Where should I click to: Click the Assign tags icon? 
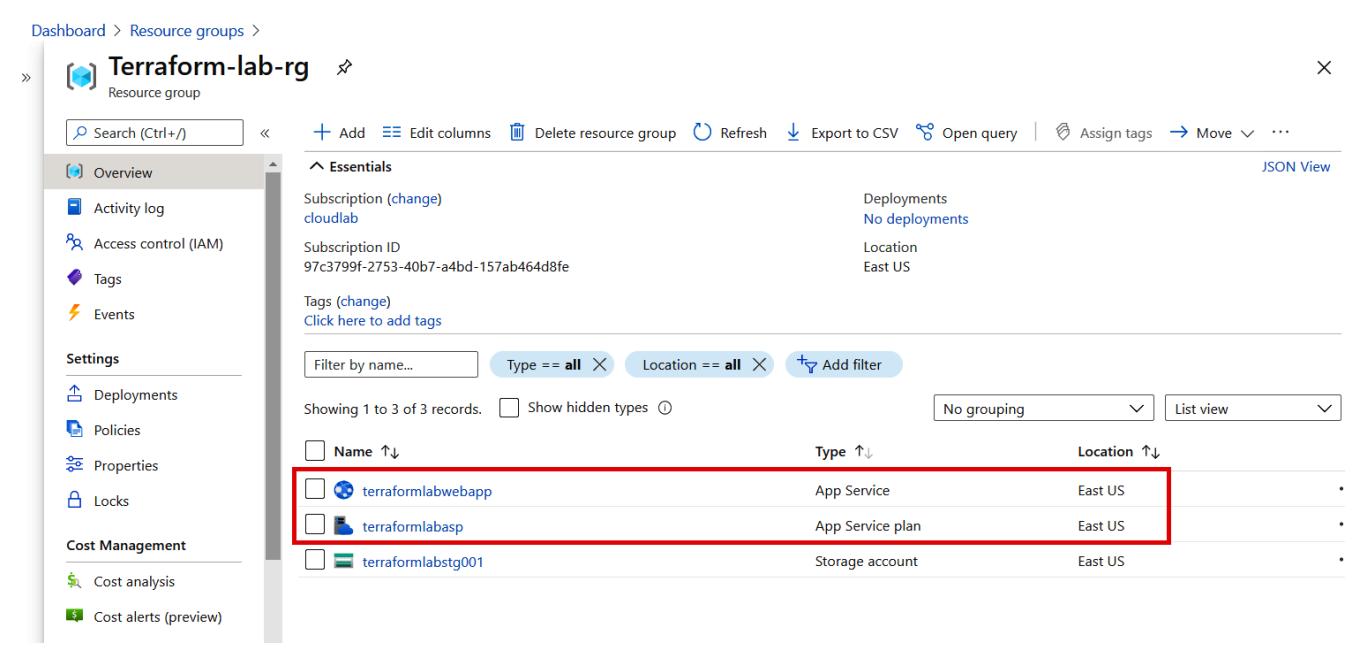tap(1065, 133)
